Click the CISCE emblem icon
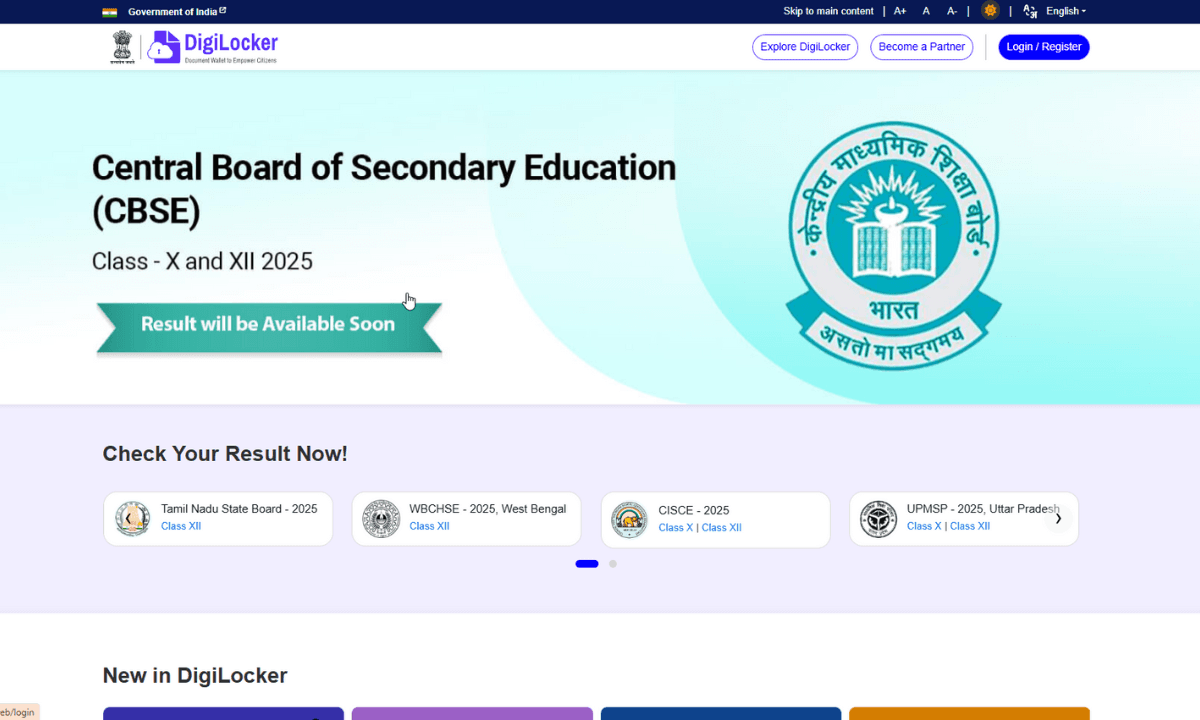This screenshot has width=1200, height=720. click(629, 520)
